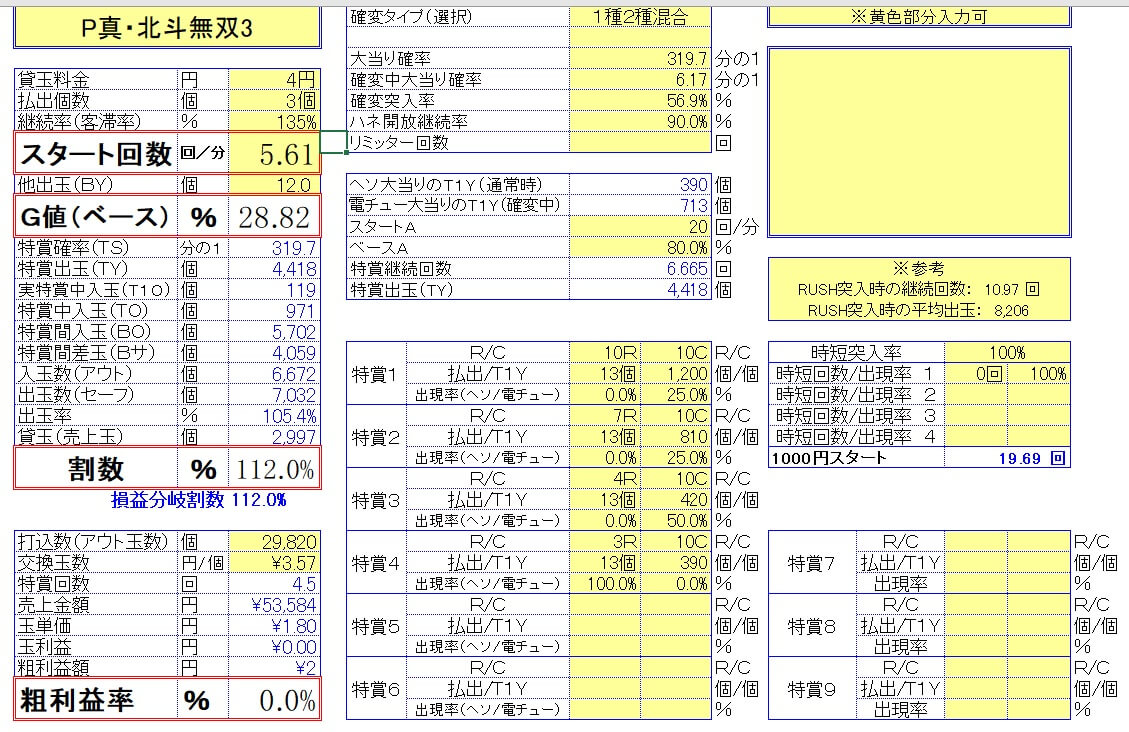Click the 特賞1 round cell 10R
1129x732 pixels.
point(605,353)
